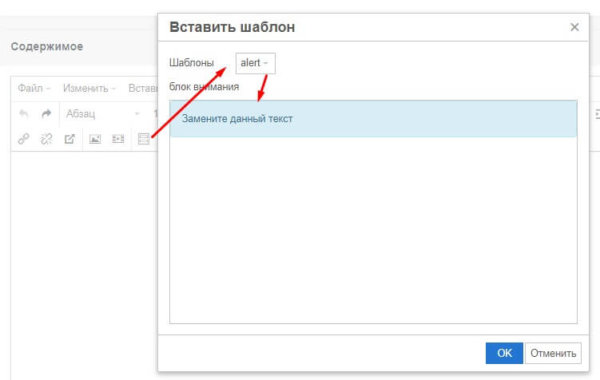Open the alert templates dropdown

click(255, 63)
